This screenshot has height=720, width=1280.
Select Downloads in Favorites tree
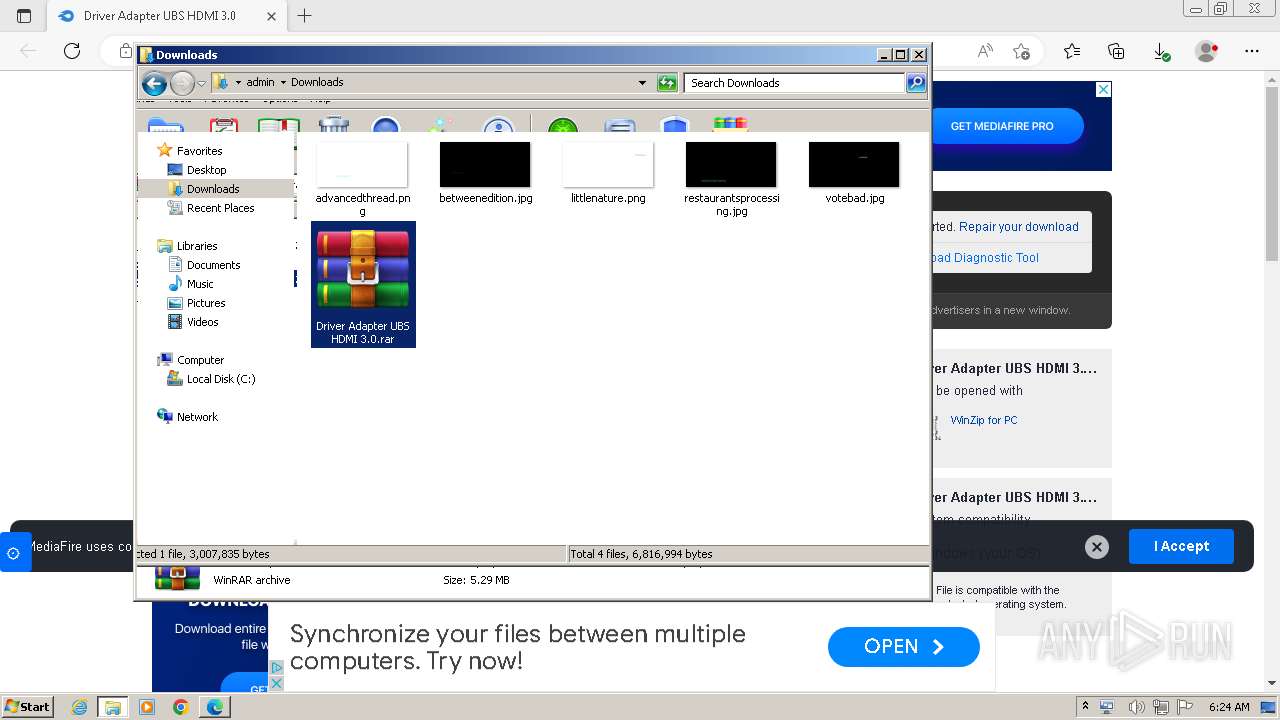(213, 189)
